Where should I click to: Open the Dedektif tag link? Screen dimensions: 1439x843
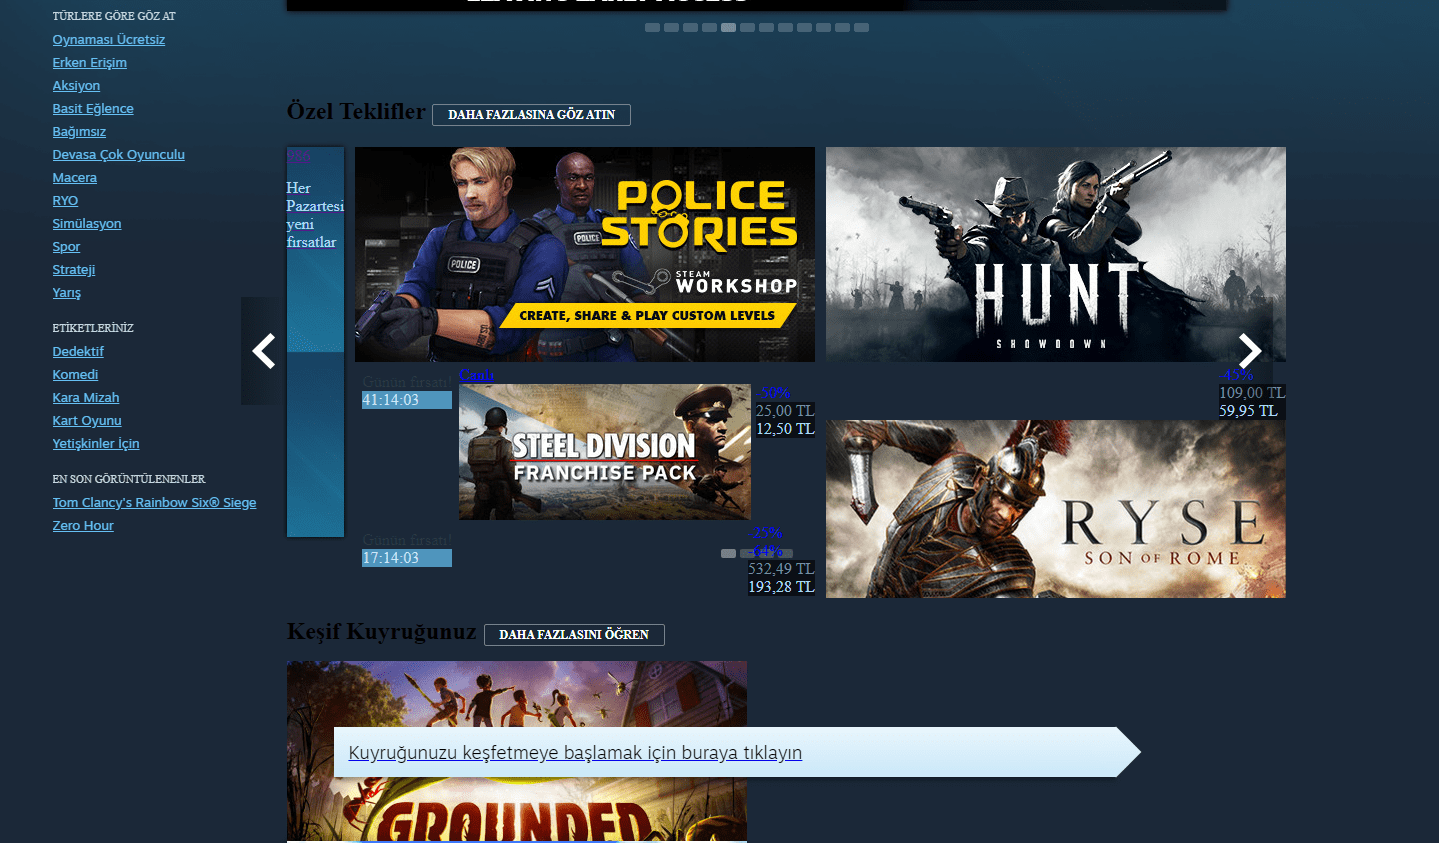coord(78,352)
